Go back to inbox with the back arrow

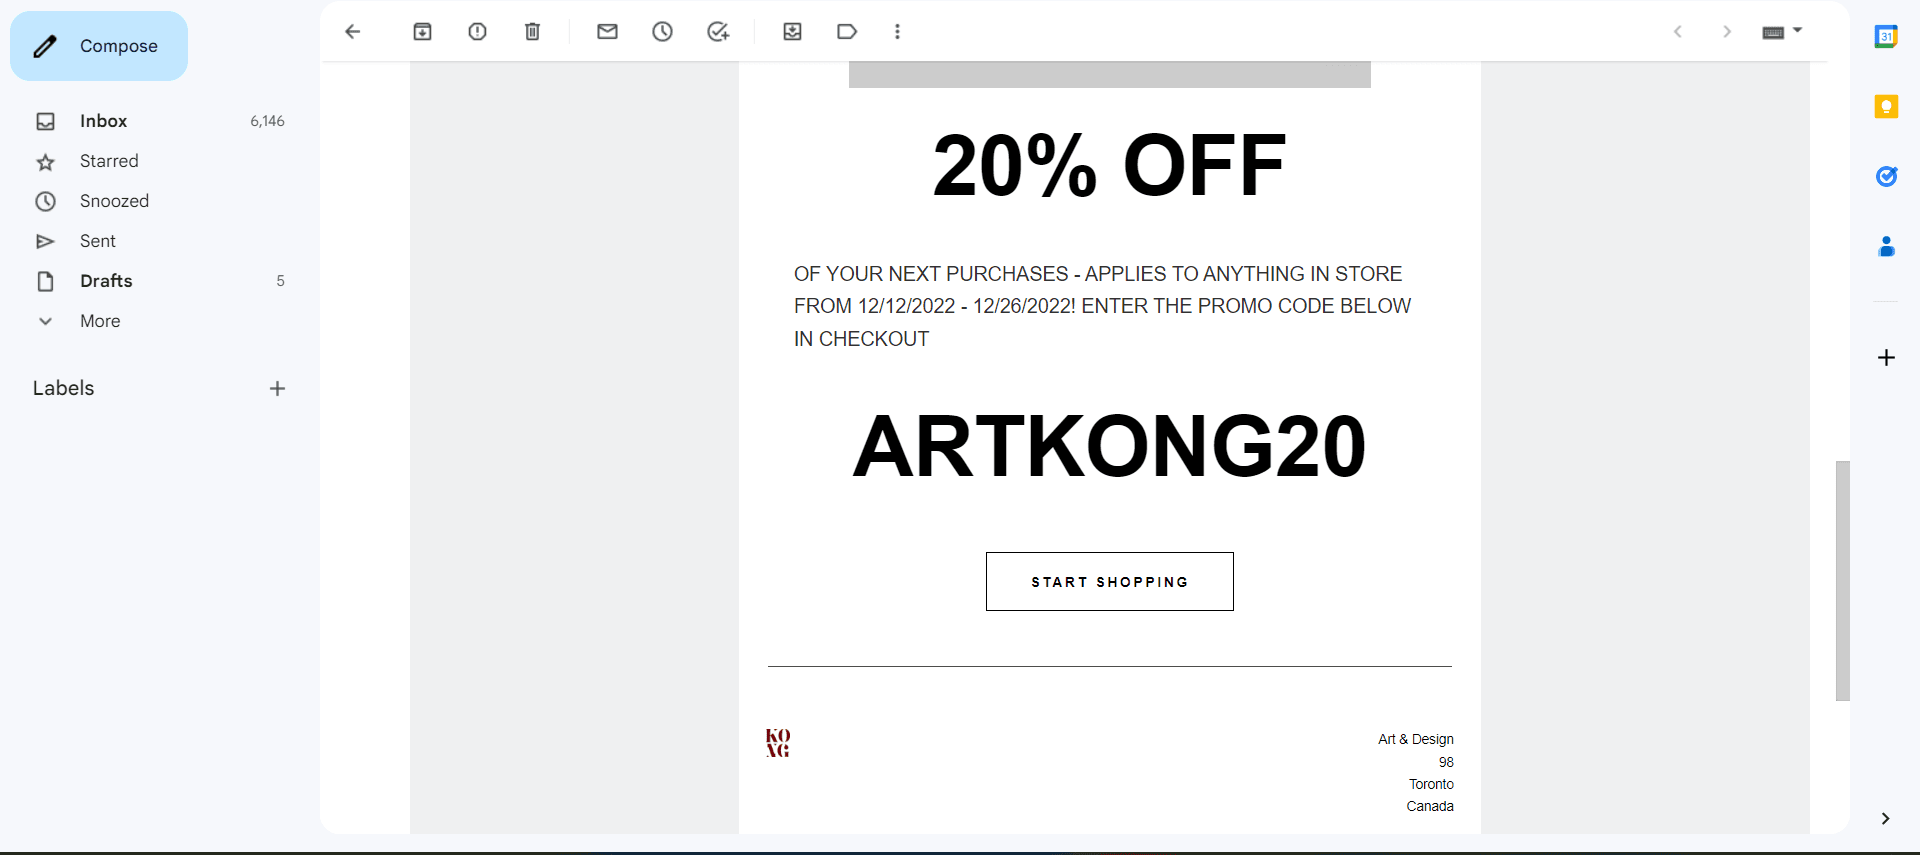352,32
